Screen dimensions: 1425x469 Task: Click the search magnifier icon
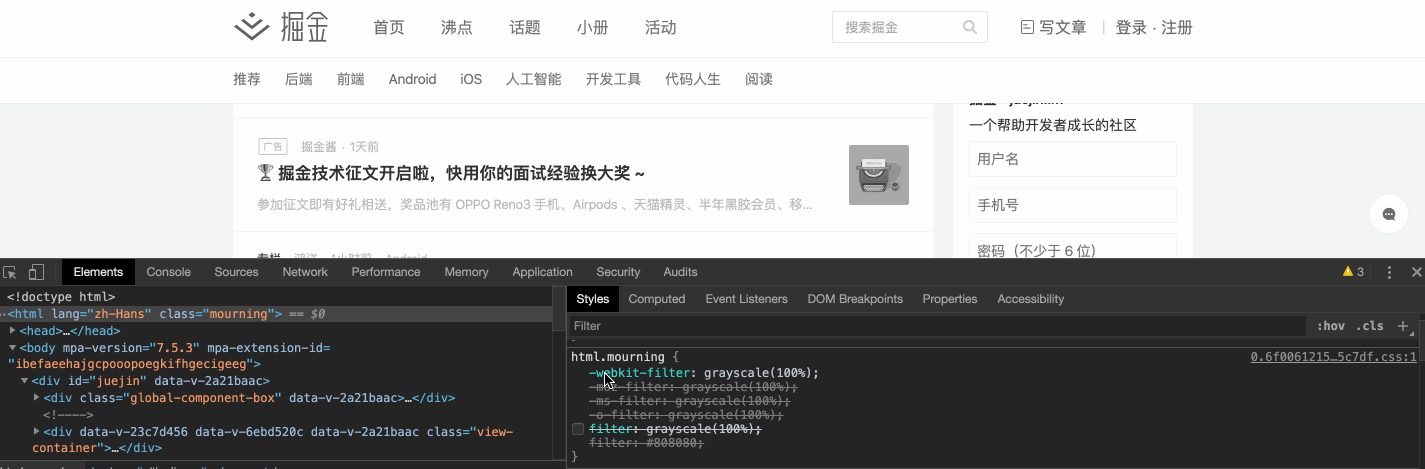pyautogui.click(x=970, y=27)
